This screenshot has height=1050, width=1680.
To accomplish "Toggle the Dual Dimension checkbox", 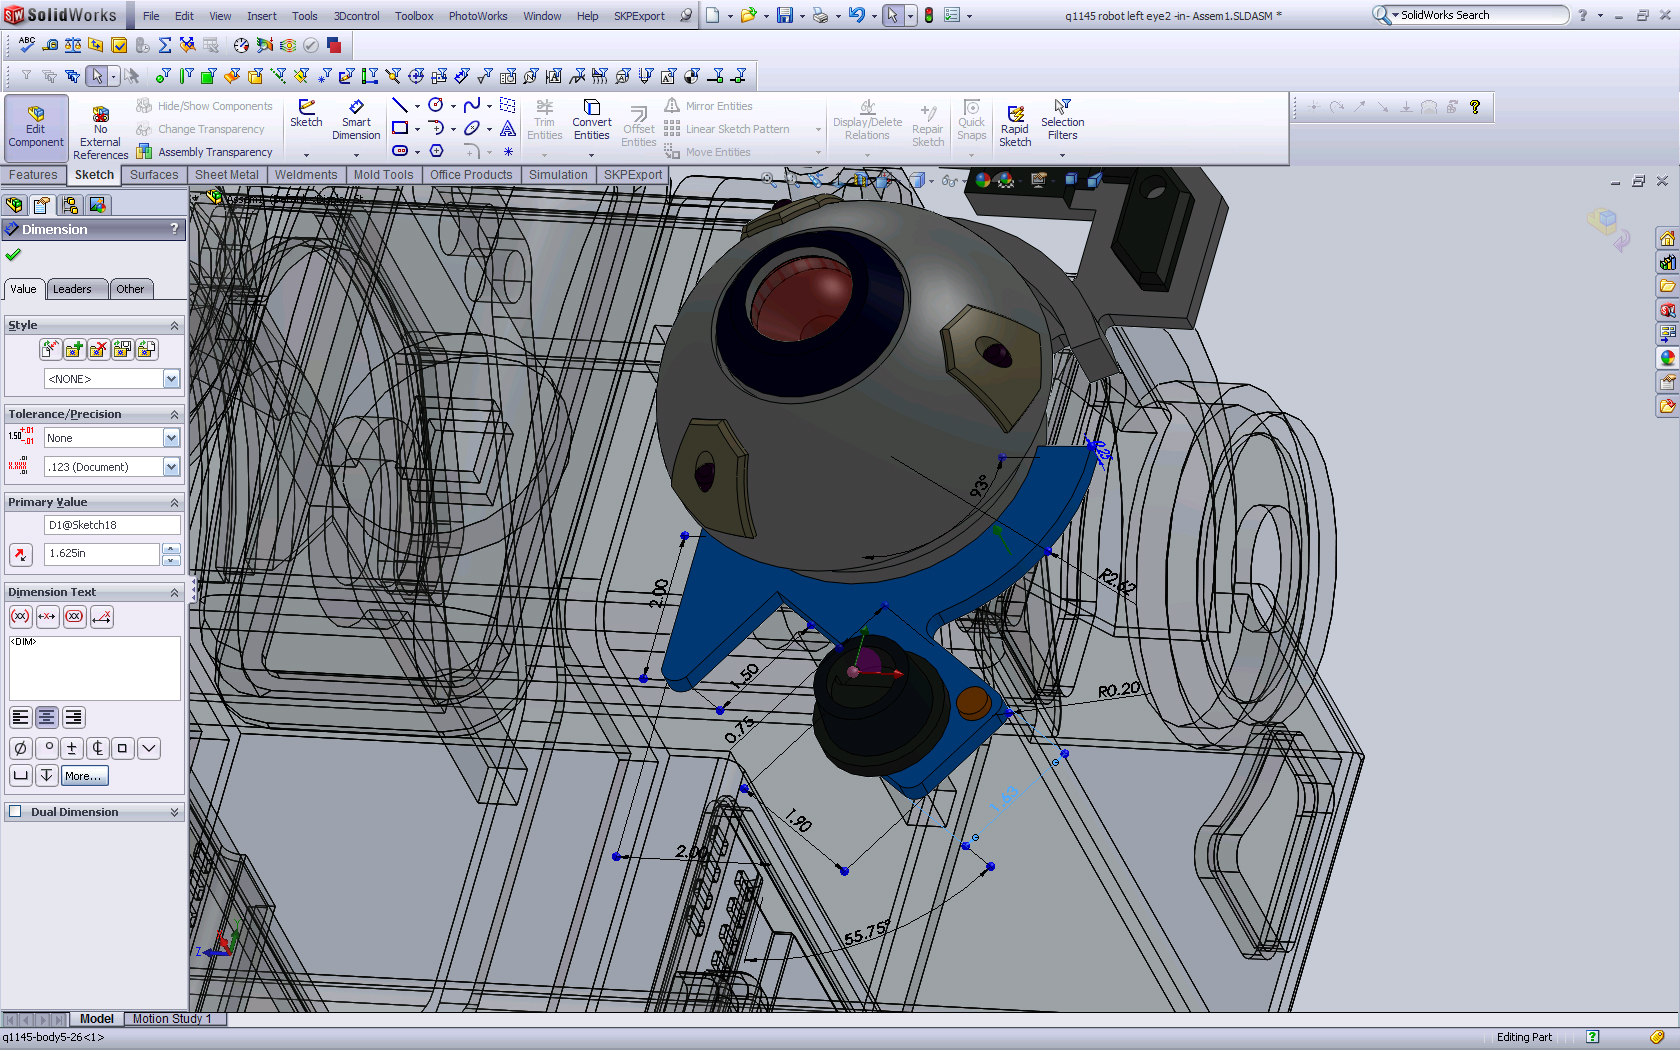I will [x=15, y=812].
